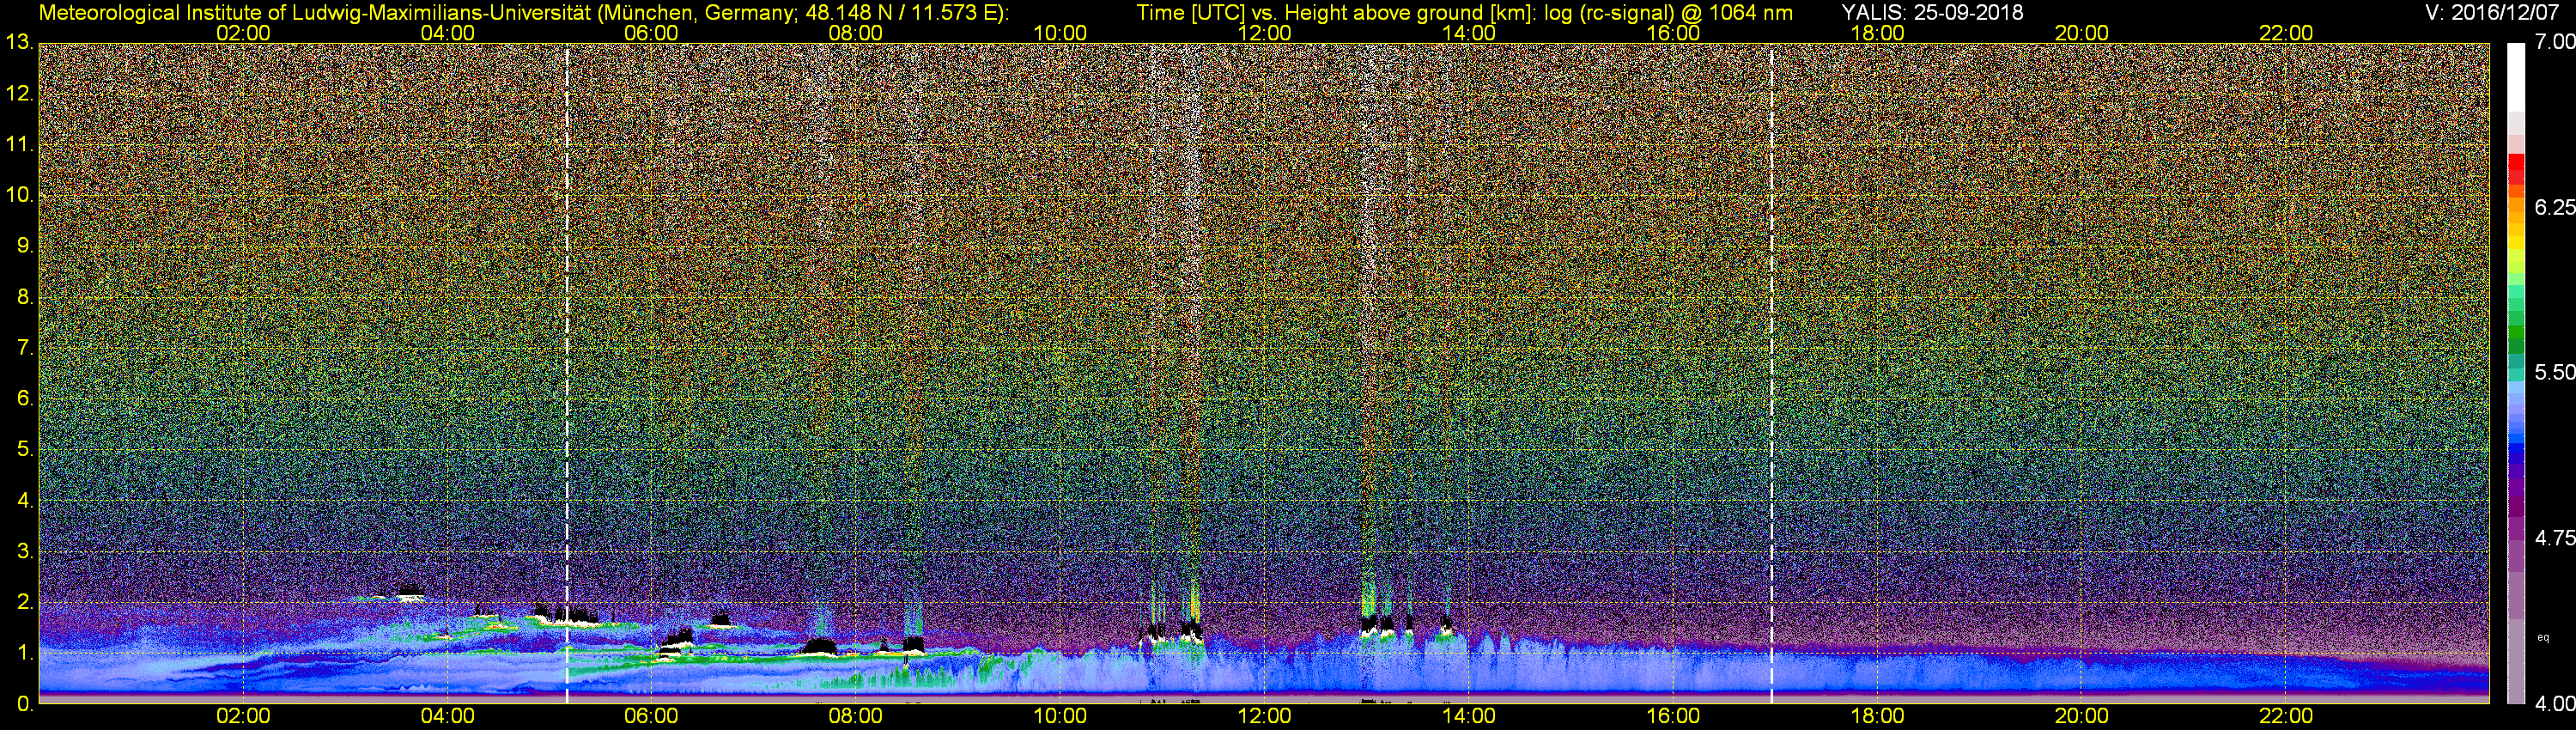Click the 18:00 label on the bottom time axis
The width and height of the screenshot is (2576, 730).
click(x=1877, y=717)
